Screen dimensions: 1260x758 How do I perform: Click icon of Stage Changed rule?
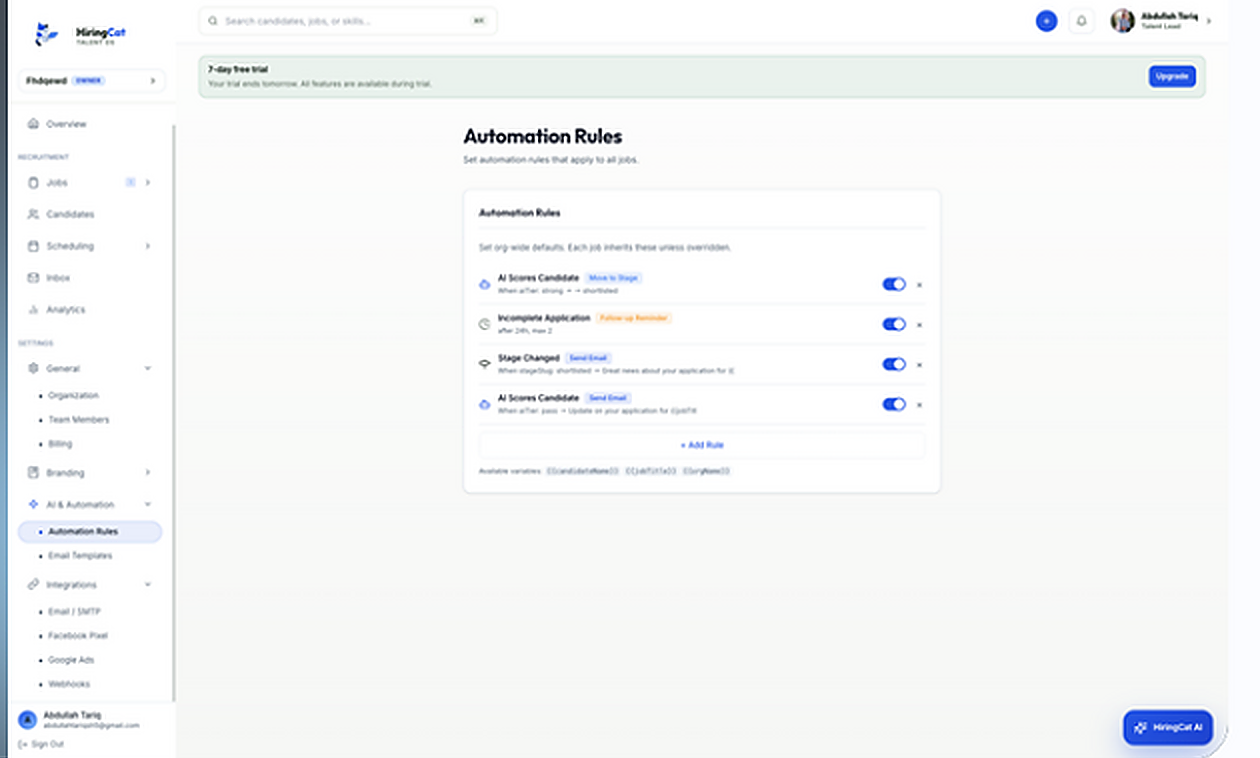pos(484,365)
